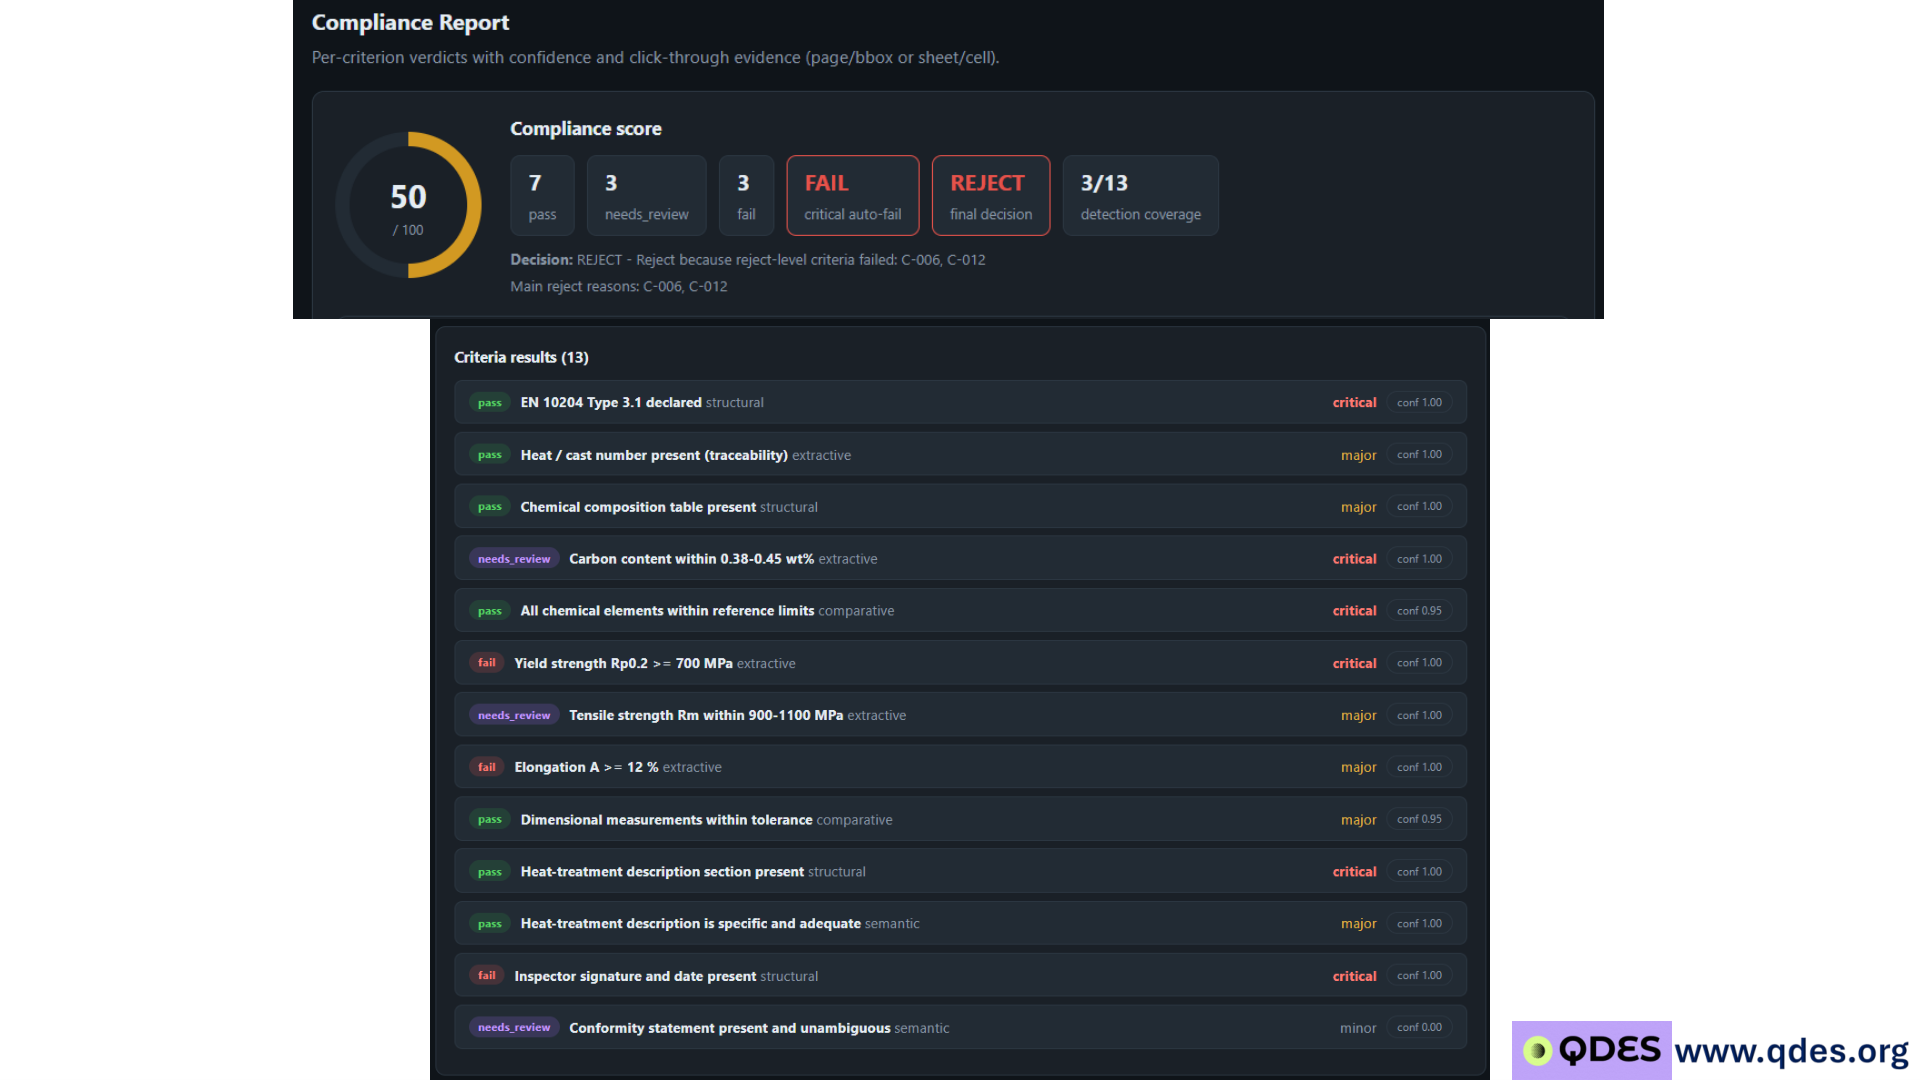Select the 3 needs_review summary card
Viewport: 1920px width, 1080px height.
pyautogui.click(x=646, y=195)
